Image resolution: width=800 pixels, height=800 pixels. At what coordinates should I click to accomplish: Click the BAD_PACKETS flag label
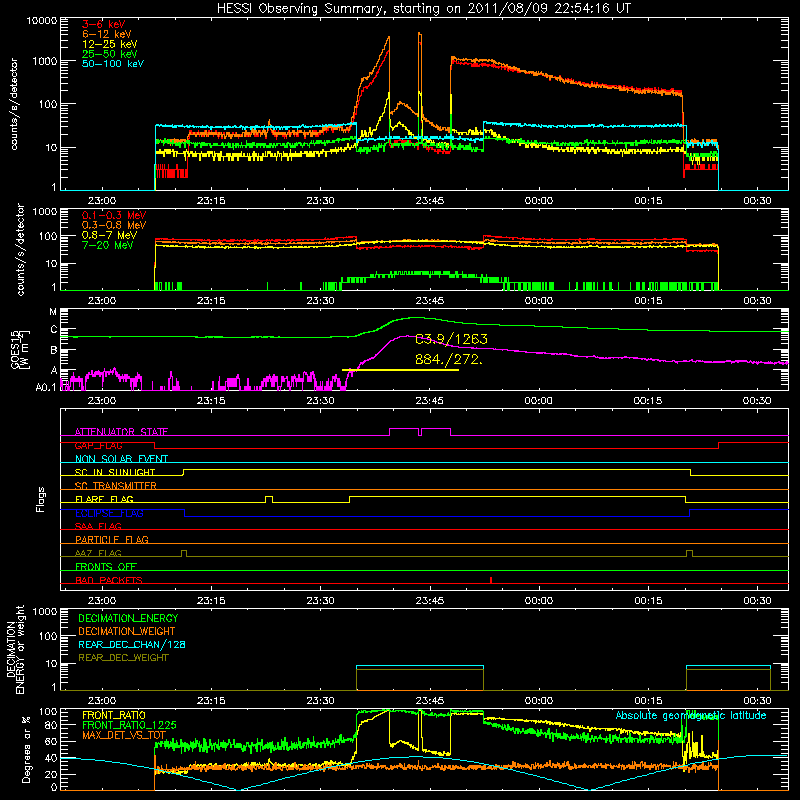[x=109, y=580]
